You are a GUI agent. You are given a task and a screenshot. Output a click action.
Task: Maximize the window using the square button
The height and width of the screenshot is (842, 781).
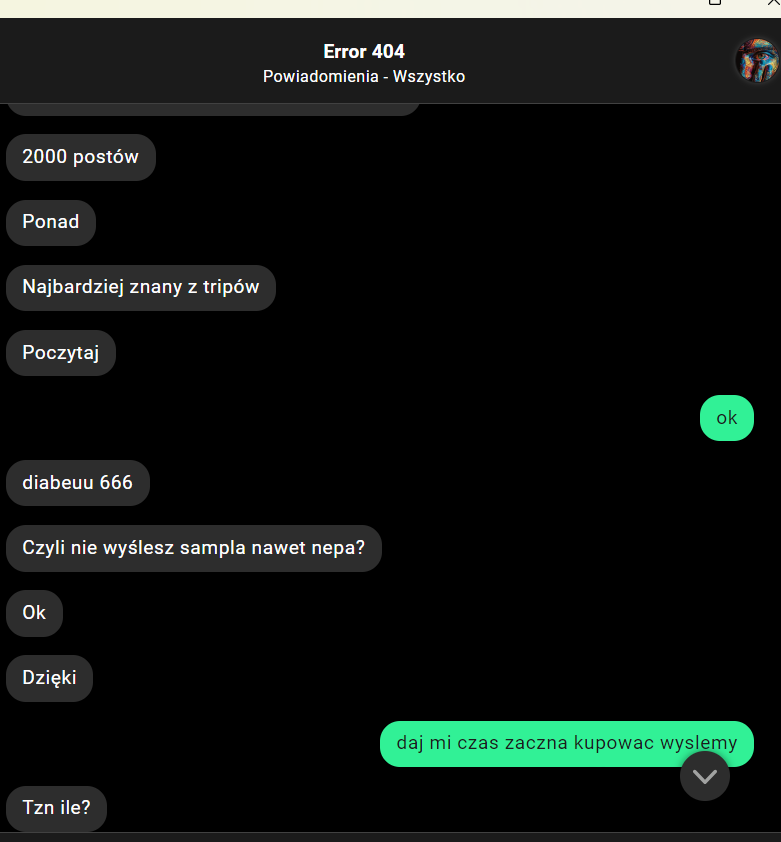click(715, 3)
